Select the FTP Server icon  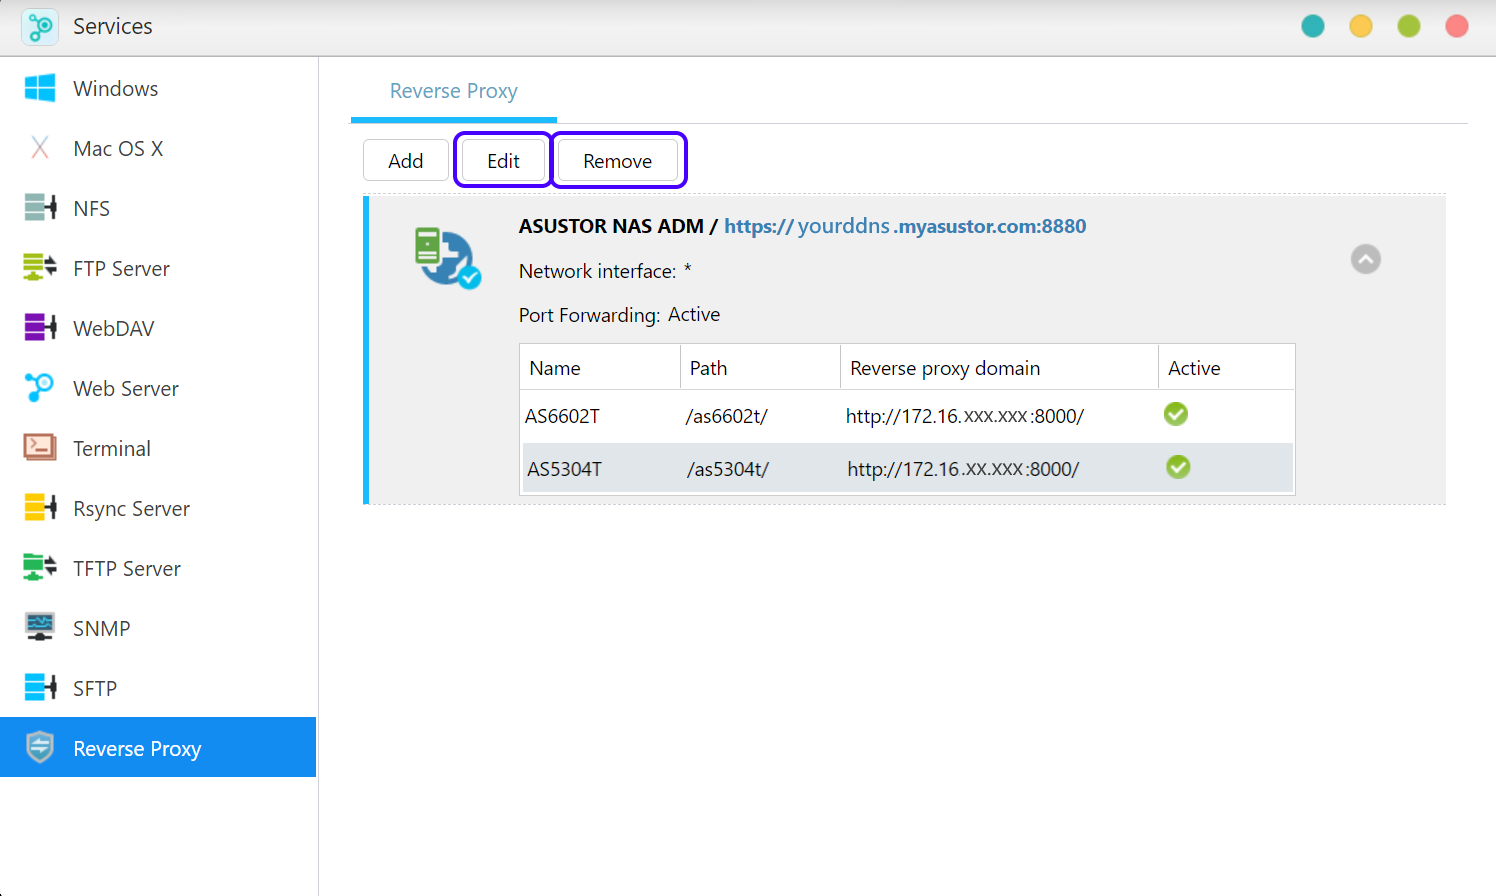click(40, 268)
